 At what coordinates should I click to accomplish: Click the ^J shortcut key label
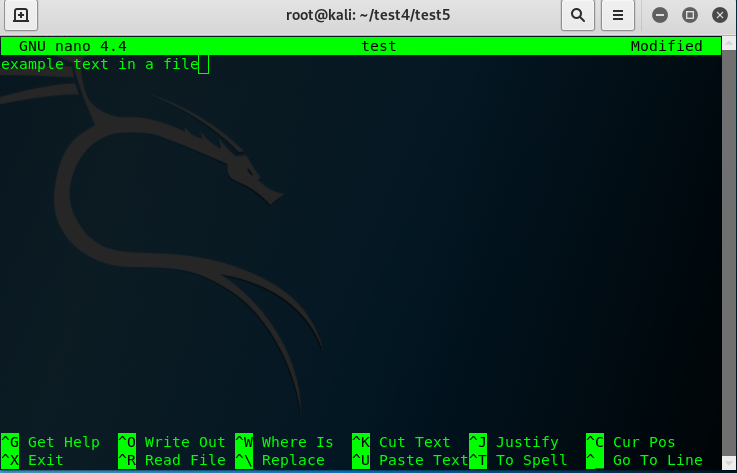pyautogui.click(x=478, y=442)
